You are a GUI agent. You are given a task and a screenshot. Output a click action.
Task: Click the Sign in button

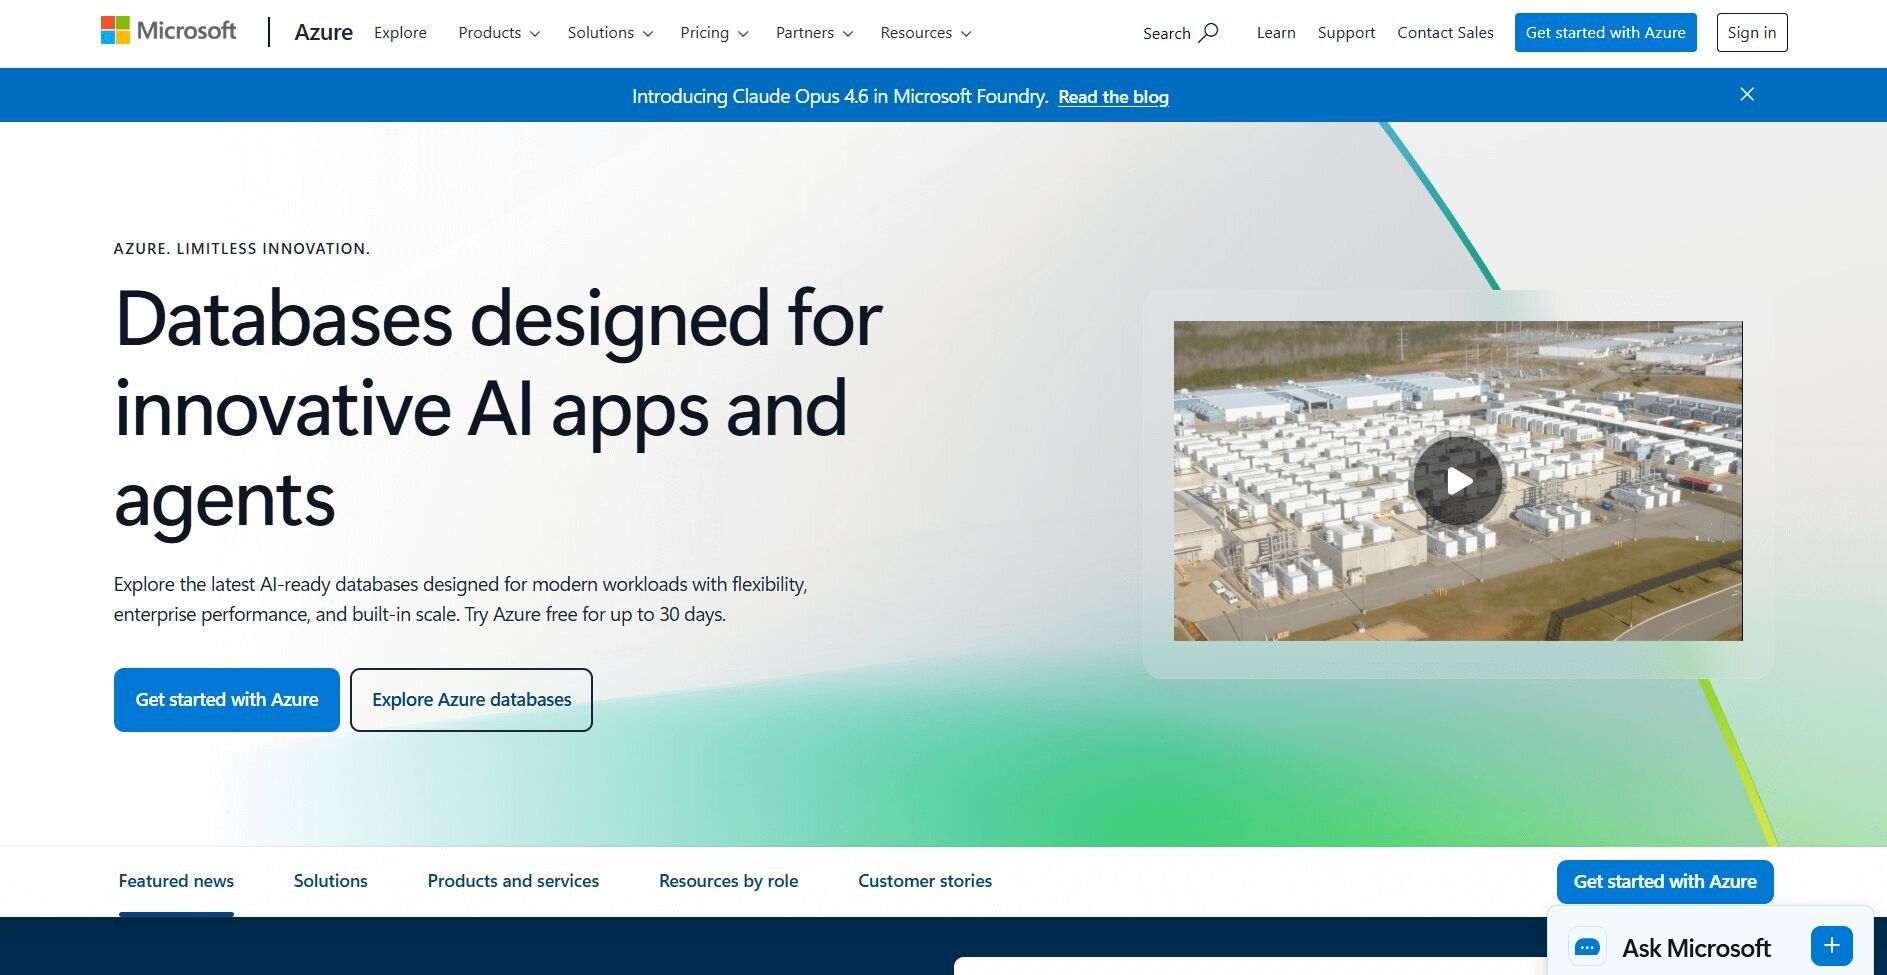pos(1751,33)
